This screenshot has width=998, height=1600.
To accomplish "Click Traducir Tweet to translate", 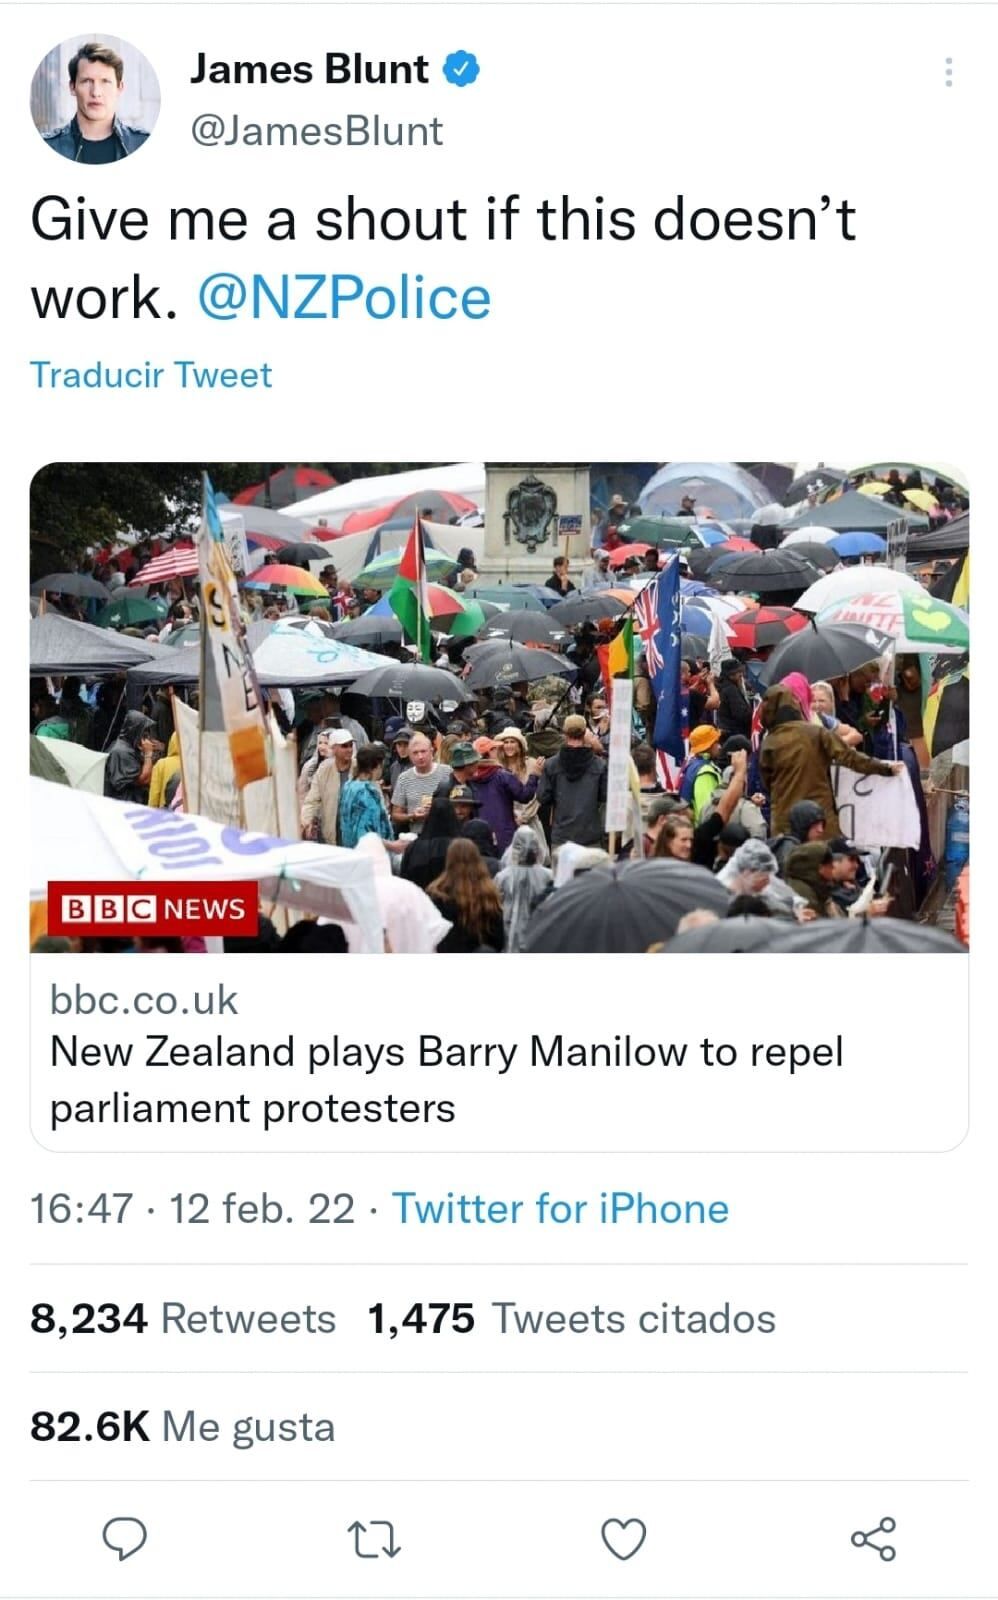I will (151, 375).
